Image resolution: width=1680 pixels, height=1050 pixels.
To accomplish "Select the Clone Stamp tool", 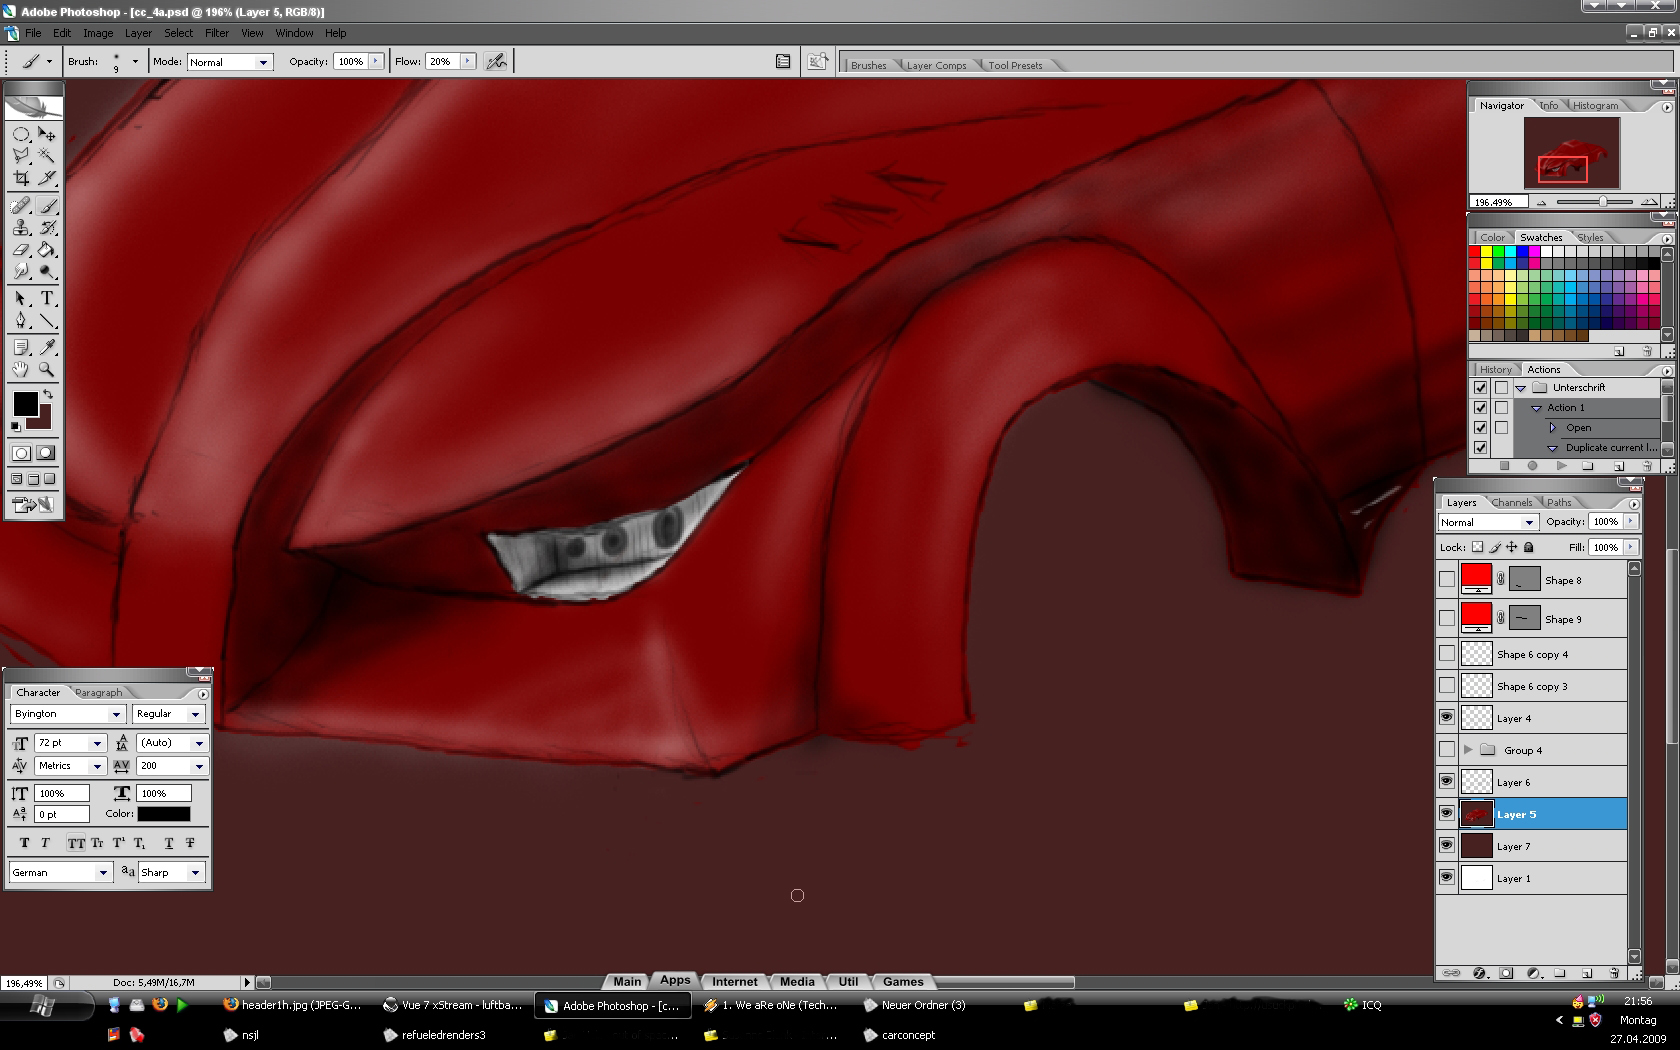I will tap(21, 228).
